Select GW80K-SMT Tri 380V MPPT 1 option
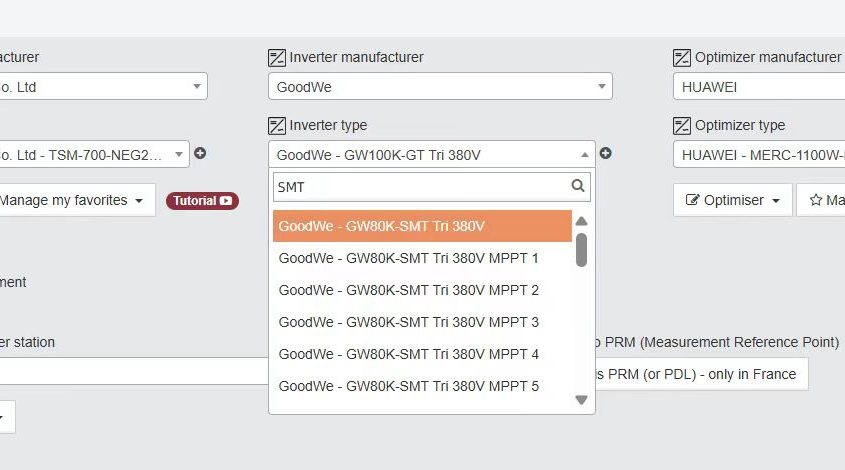 (422, 258)
